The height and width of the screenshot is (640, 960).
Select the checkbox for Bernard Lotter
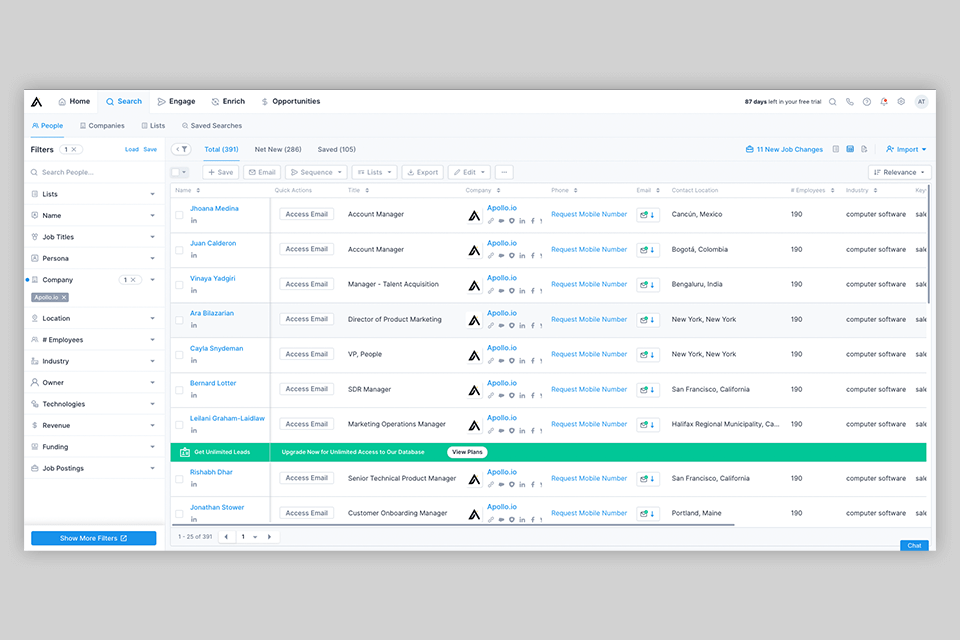(179, 390)
